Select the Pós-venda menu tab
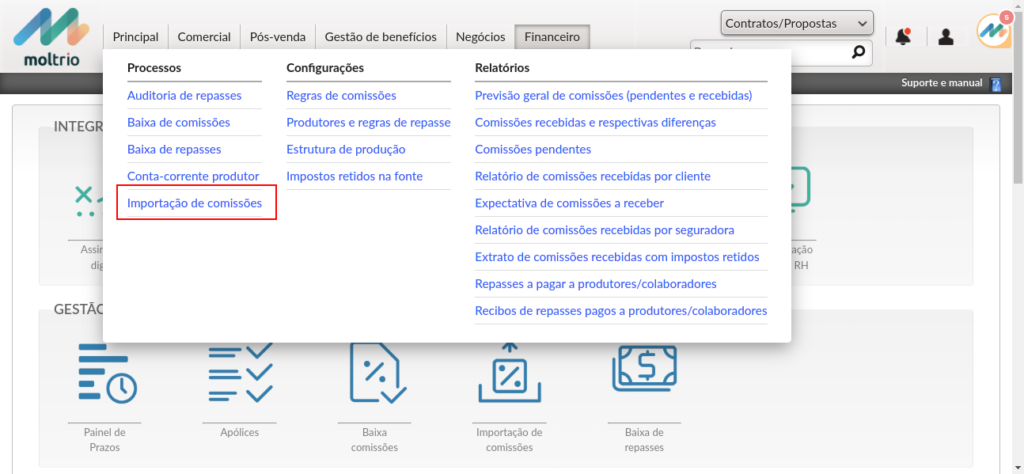The image size is (1024, 474). (x=277, y=37)
